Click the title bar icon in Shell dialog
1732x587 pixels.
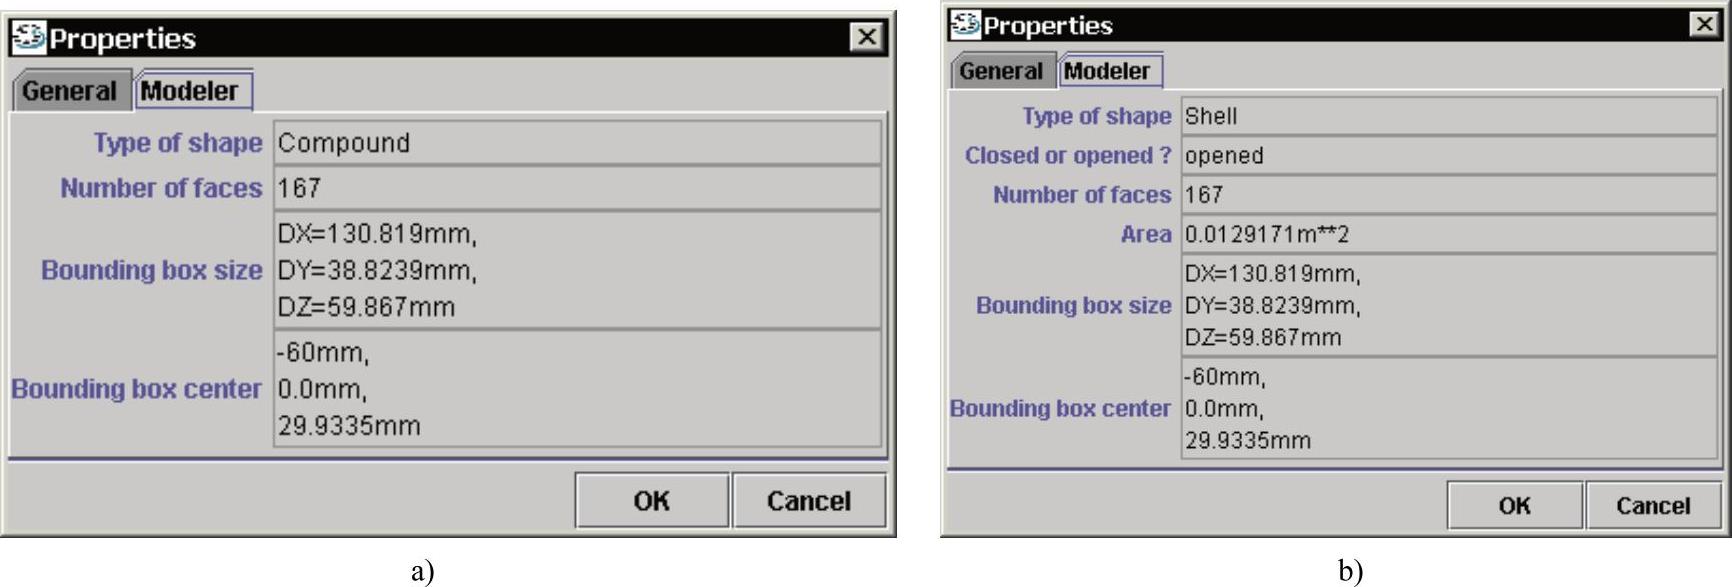pyautogui.click(x=964, y=24)
